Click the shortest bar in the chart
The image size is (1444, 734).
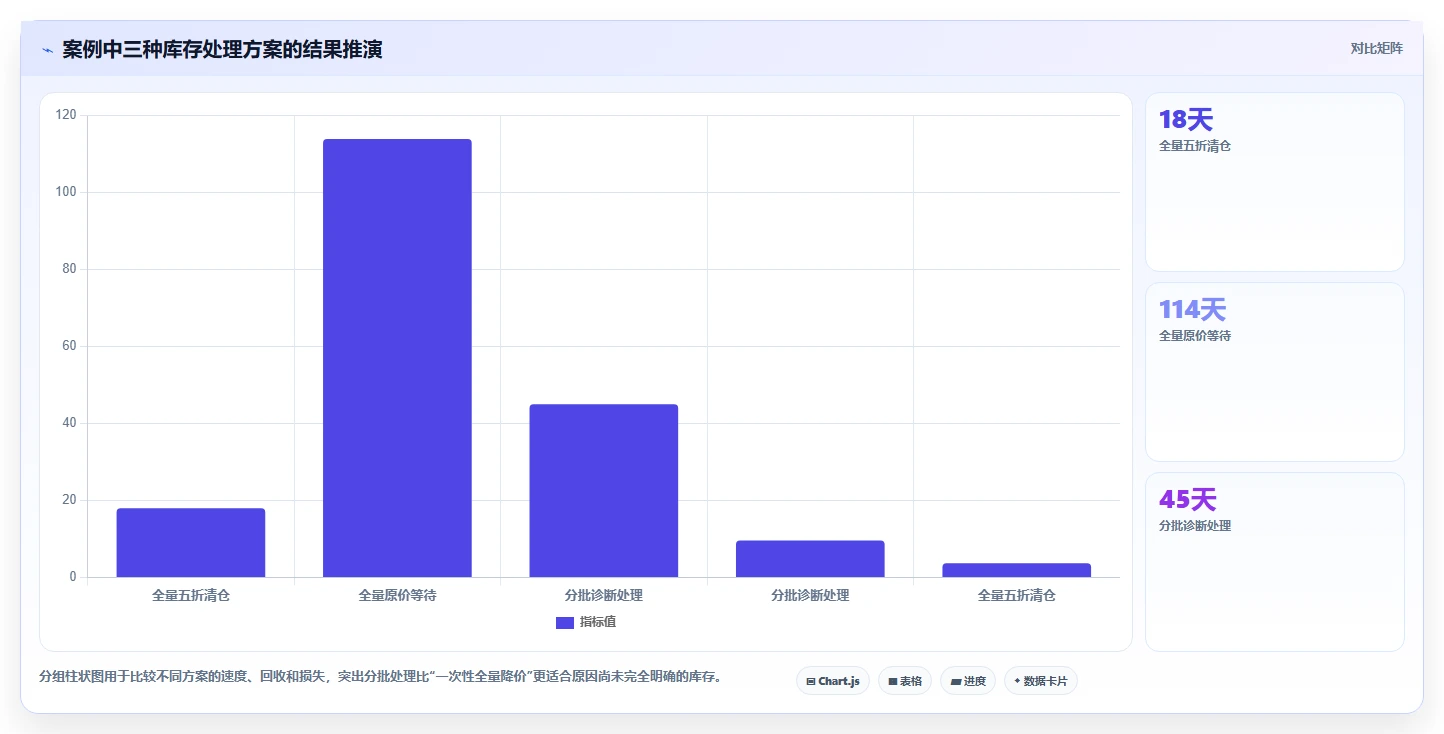point(1017,570)
